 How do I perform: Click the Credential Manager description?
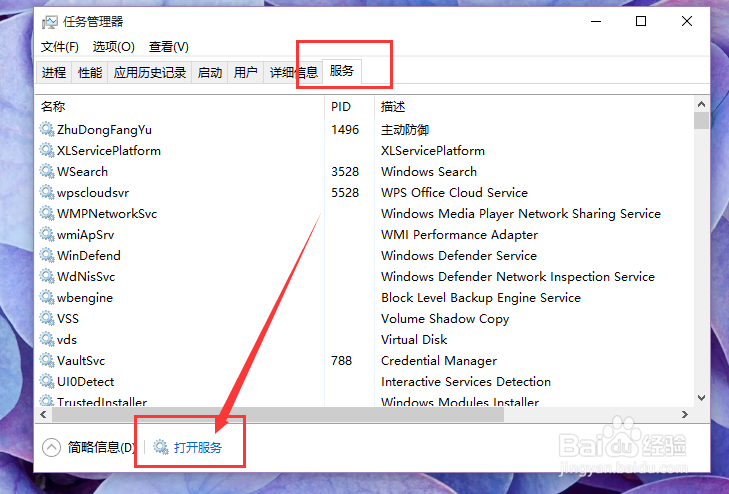click(439, 361)
